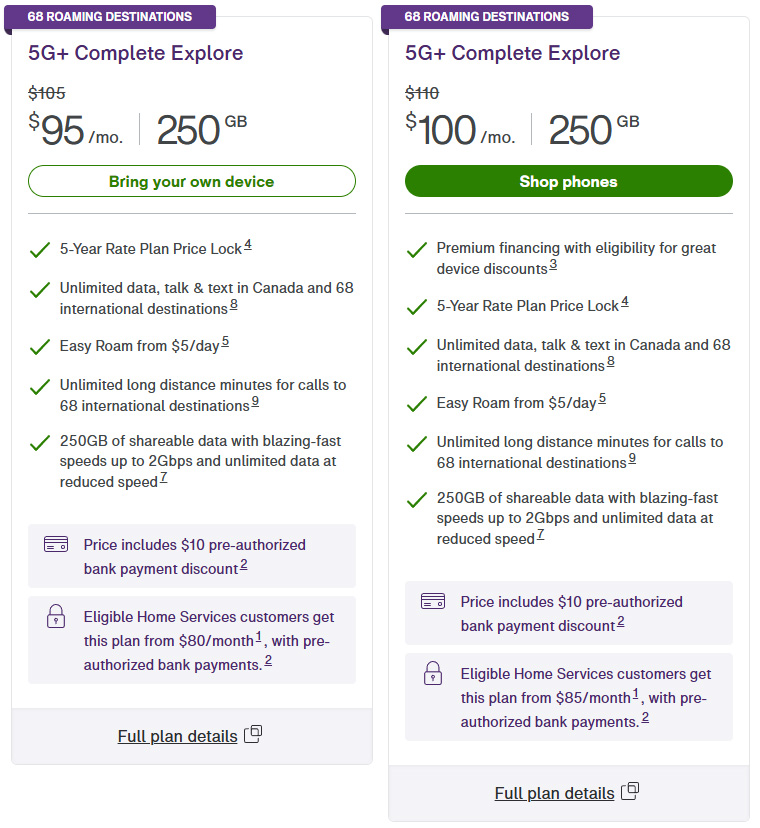Click the padlock icon in the $100 plan

pyautogui.click(x=432, y=673)
